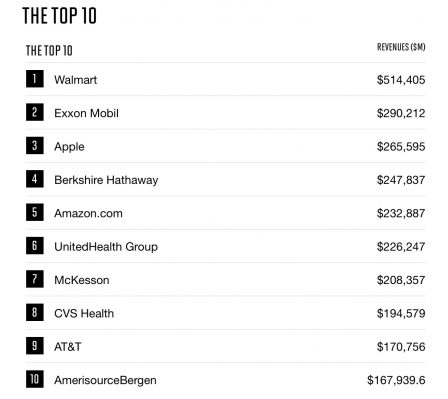
Task: Click the rank 1 badge beside Walmart
Action: (35, 79)
